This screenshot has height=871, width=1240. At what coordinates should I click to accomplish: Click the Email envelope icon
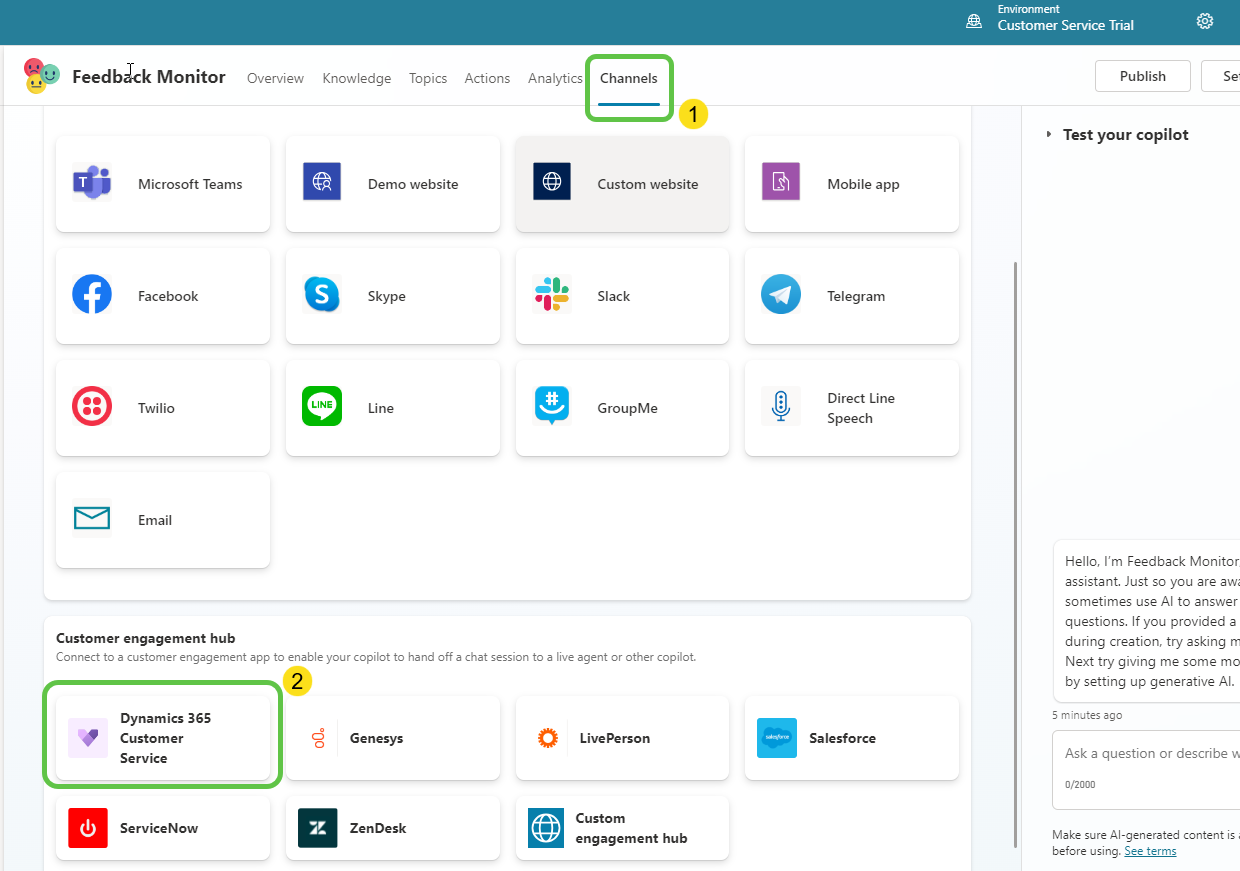click(92, 519)
